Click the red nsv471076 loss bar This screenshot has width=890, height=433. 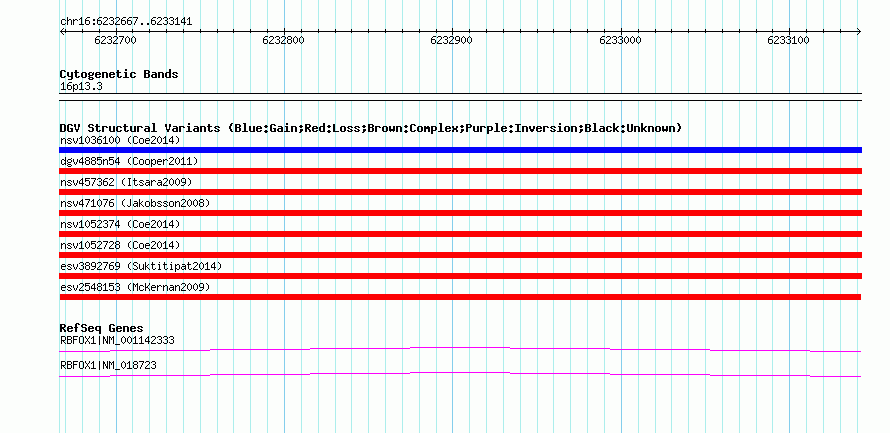[460, 213]
